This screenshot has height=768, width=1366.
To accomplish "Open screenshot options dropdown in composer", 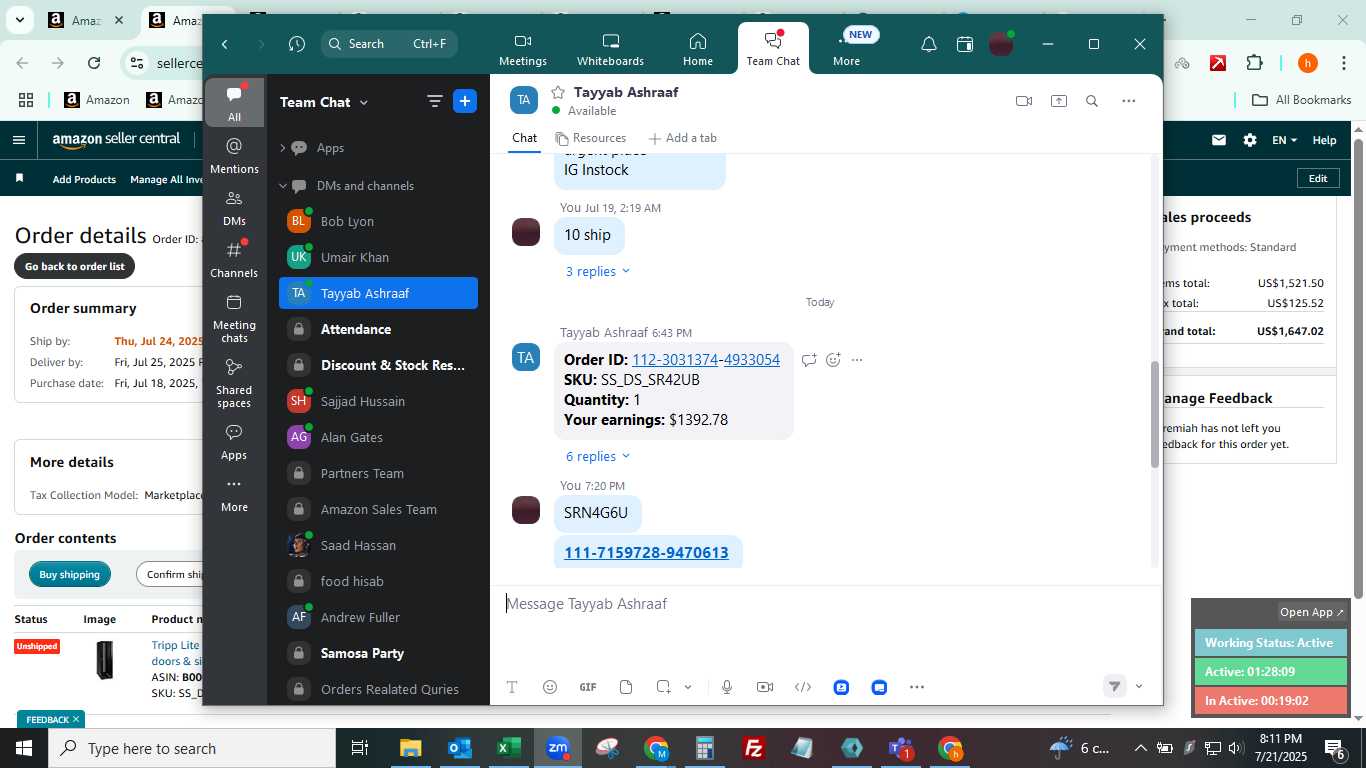I will click(x=688, y=687).
